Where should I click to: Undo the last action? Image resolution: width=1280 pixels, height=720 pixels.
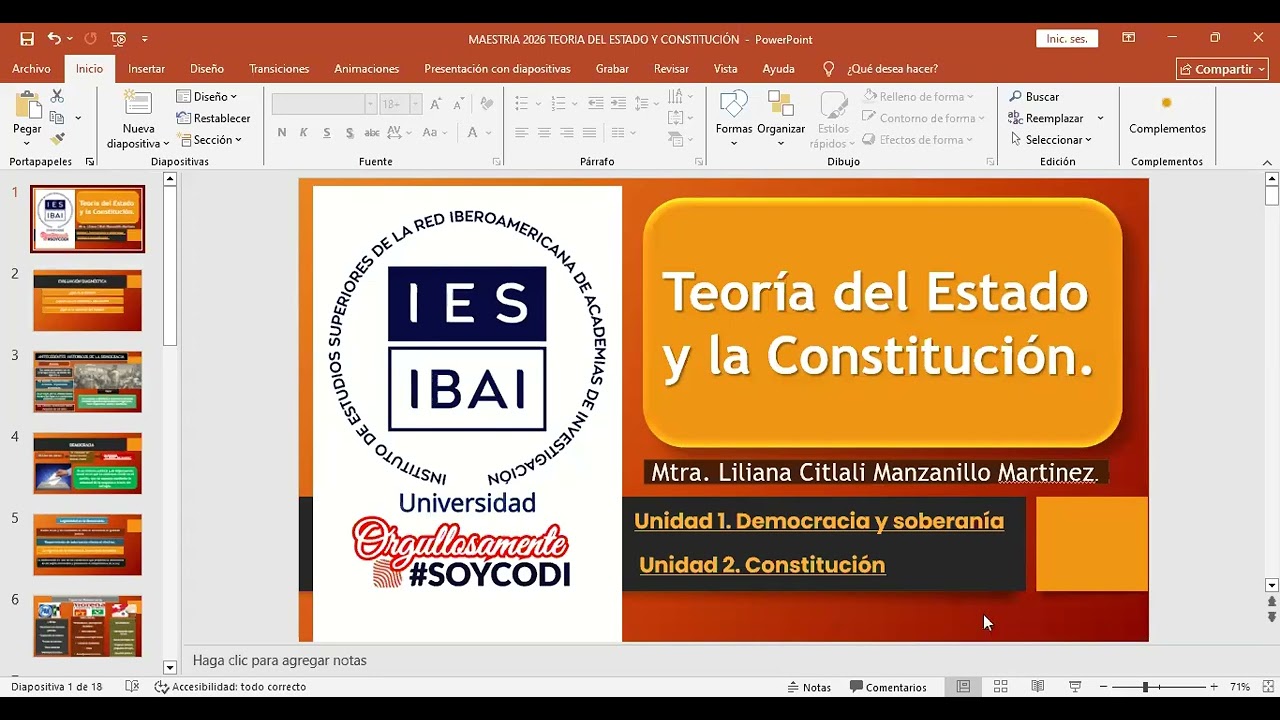pyautogui.click(x=54, y=39)
